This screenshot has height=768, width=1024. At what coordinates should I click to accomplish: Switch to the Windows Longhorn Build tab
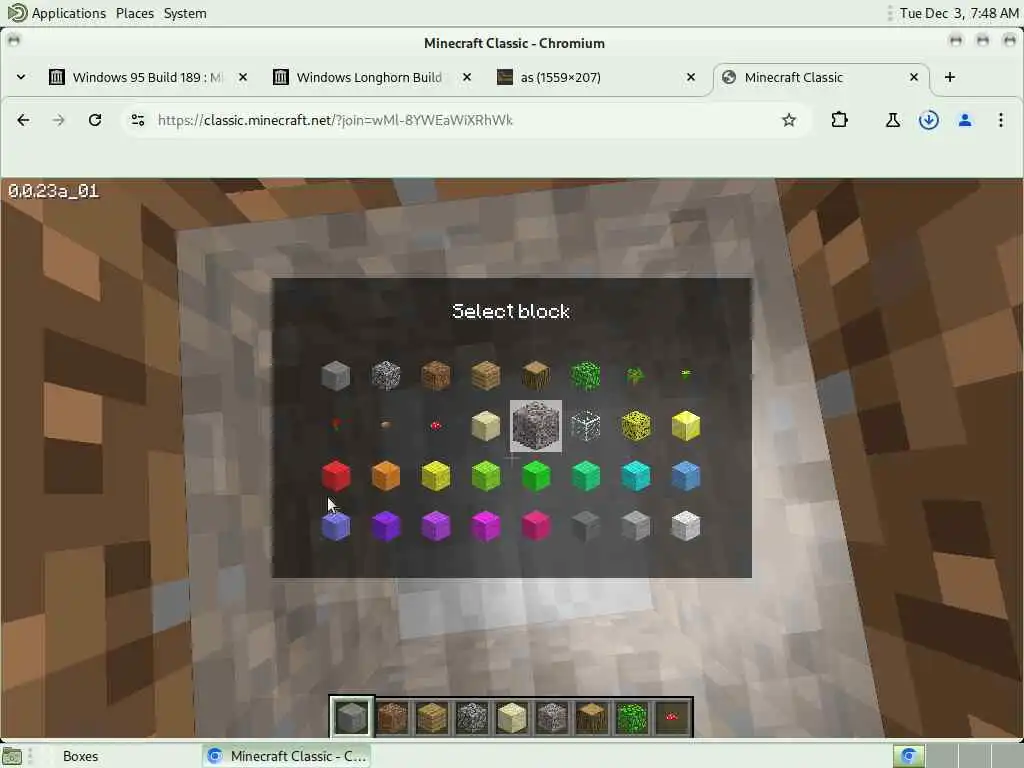tap(372, 77)
